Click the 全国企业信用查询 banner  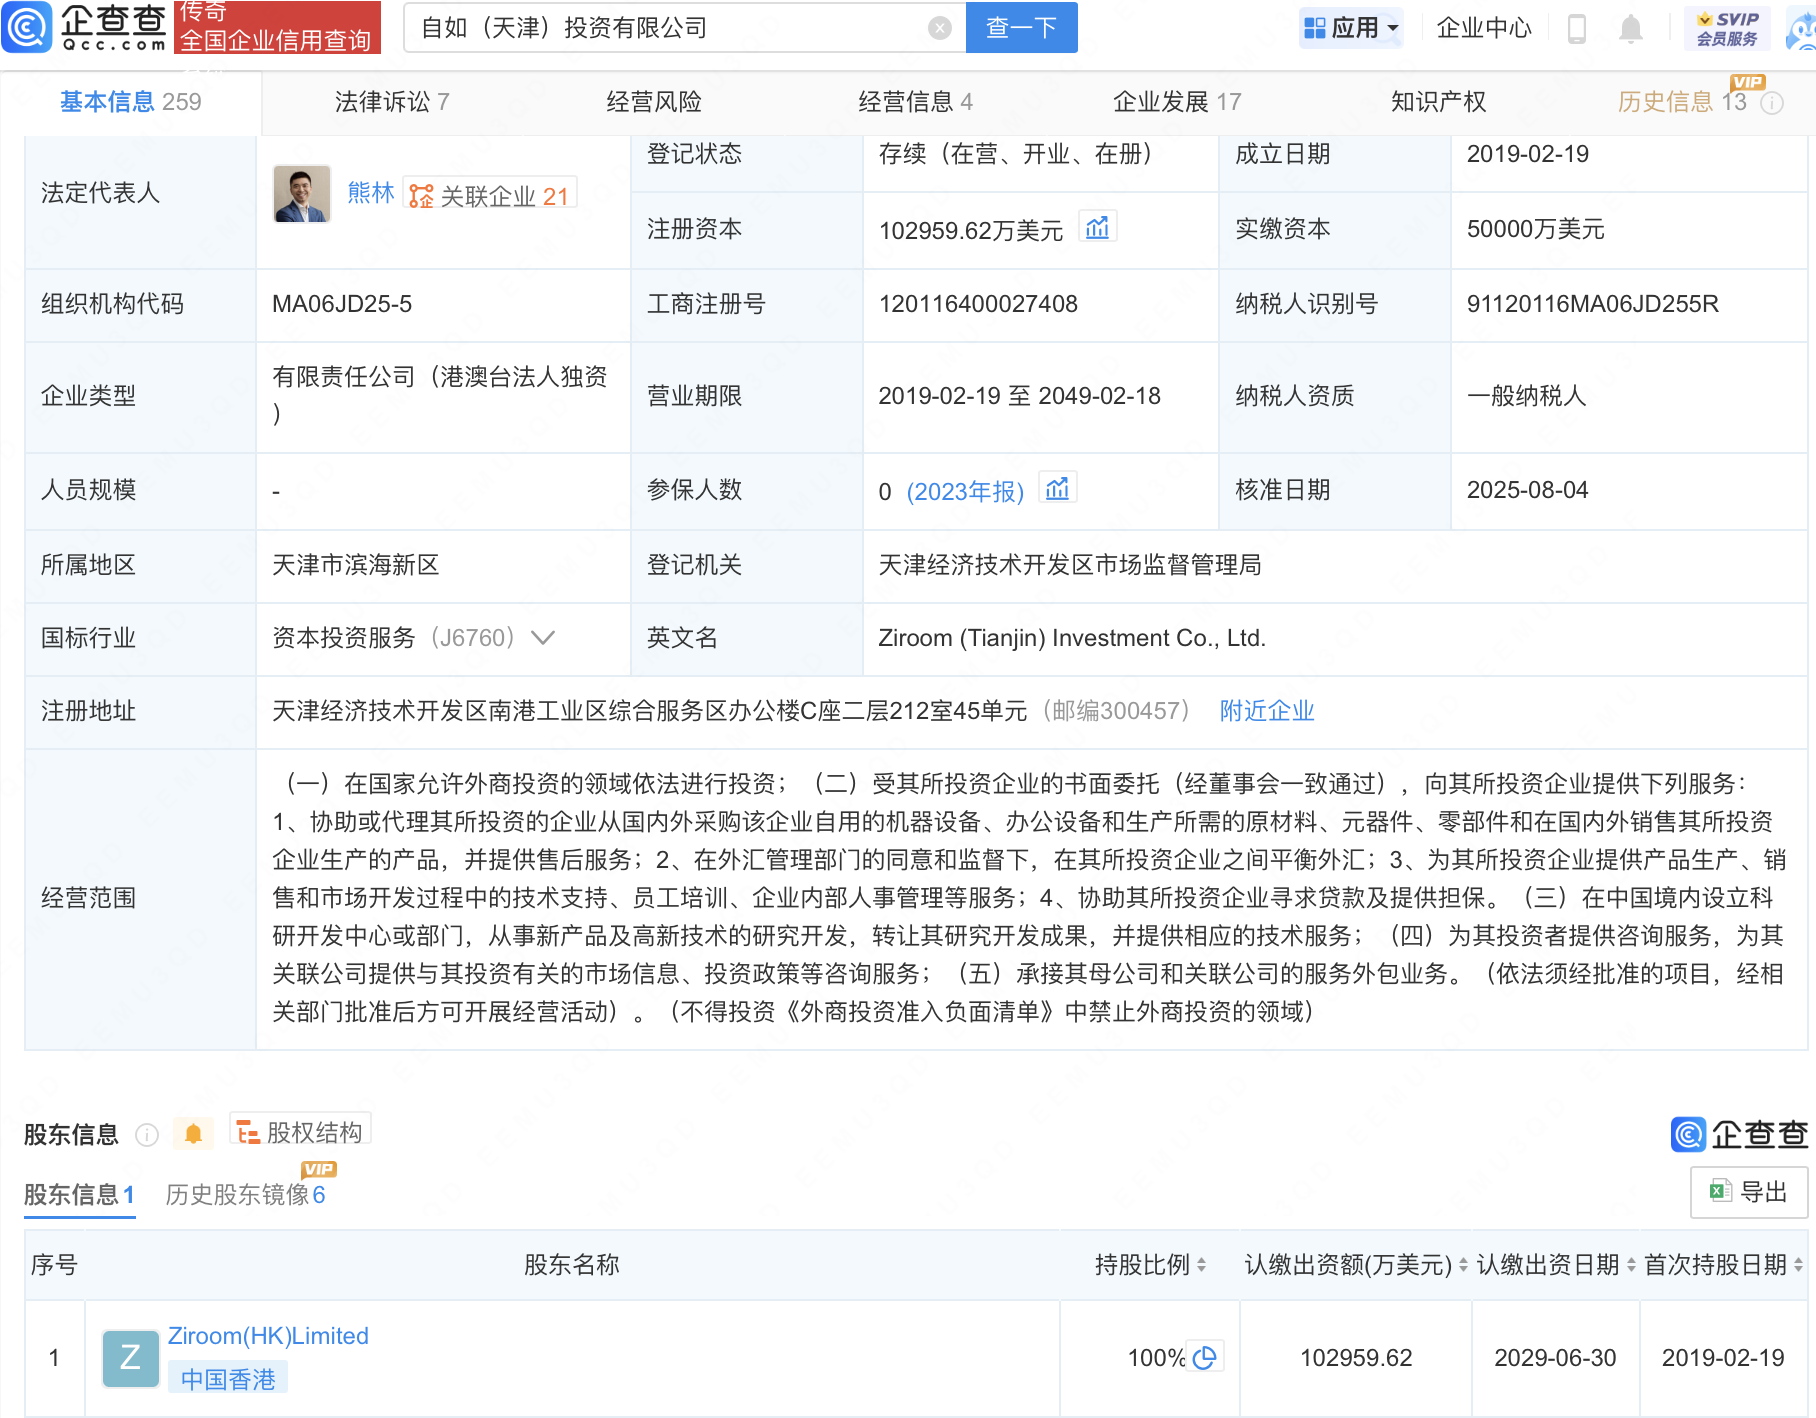[277, 27]
